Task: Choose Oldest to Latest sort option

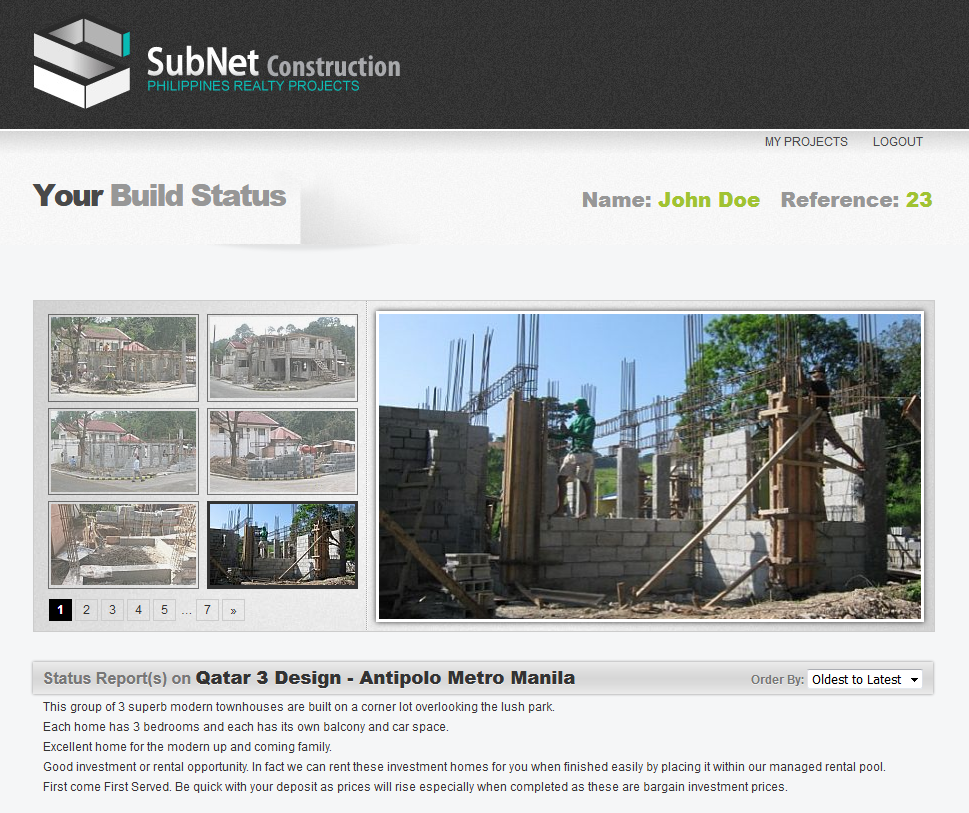Action: point(855,679)
